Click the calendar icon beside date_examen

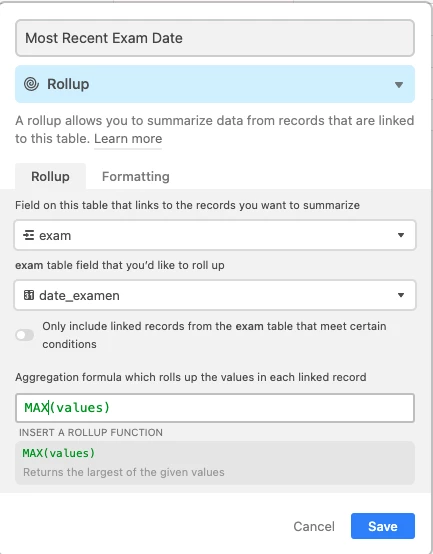29,295
